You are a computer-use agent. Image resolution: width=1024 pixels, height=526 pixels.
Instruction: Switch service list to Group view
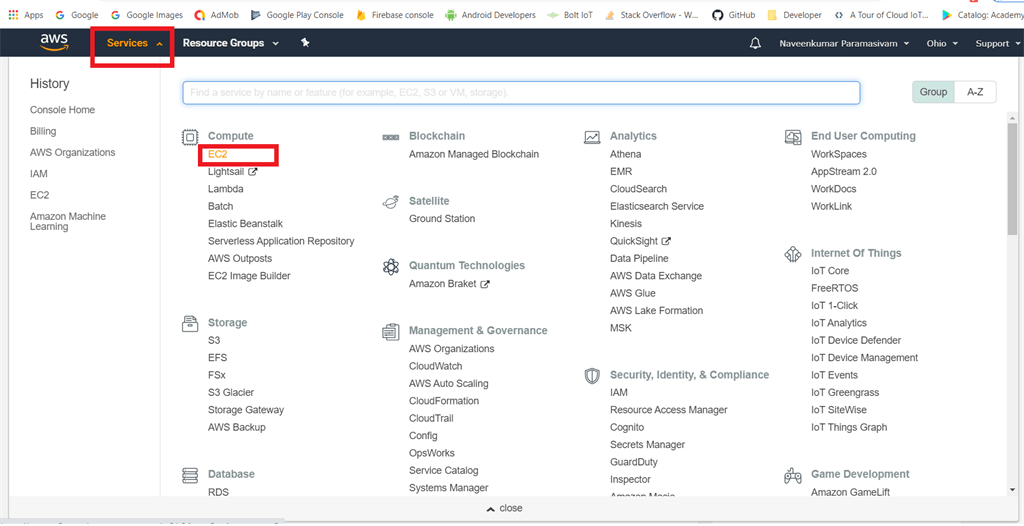(x=933, y=92)
